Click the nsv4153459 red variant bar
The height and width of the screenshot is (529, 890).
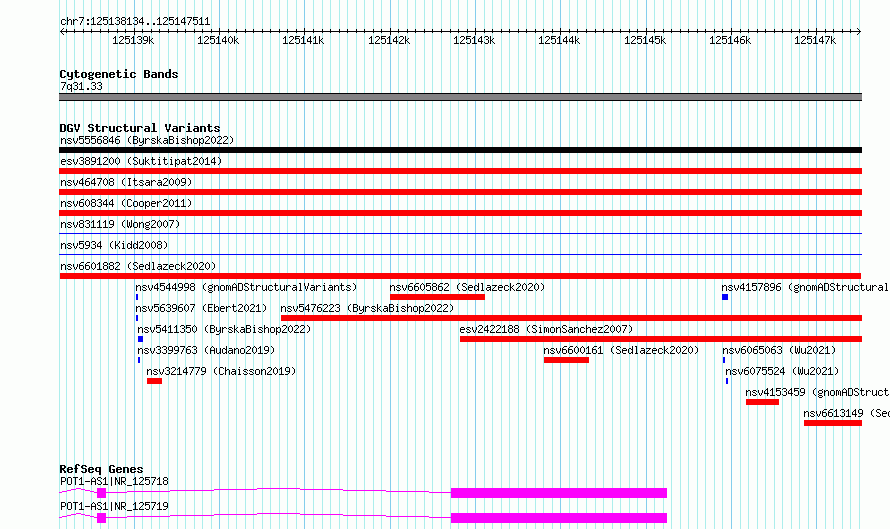[762, 402]
